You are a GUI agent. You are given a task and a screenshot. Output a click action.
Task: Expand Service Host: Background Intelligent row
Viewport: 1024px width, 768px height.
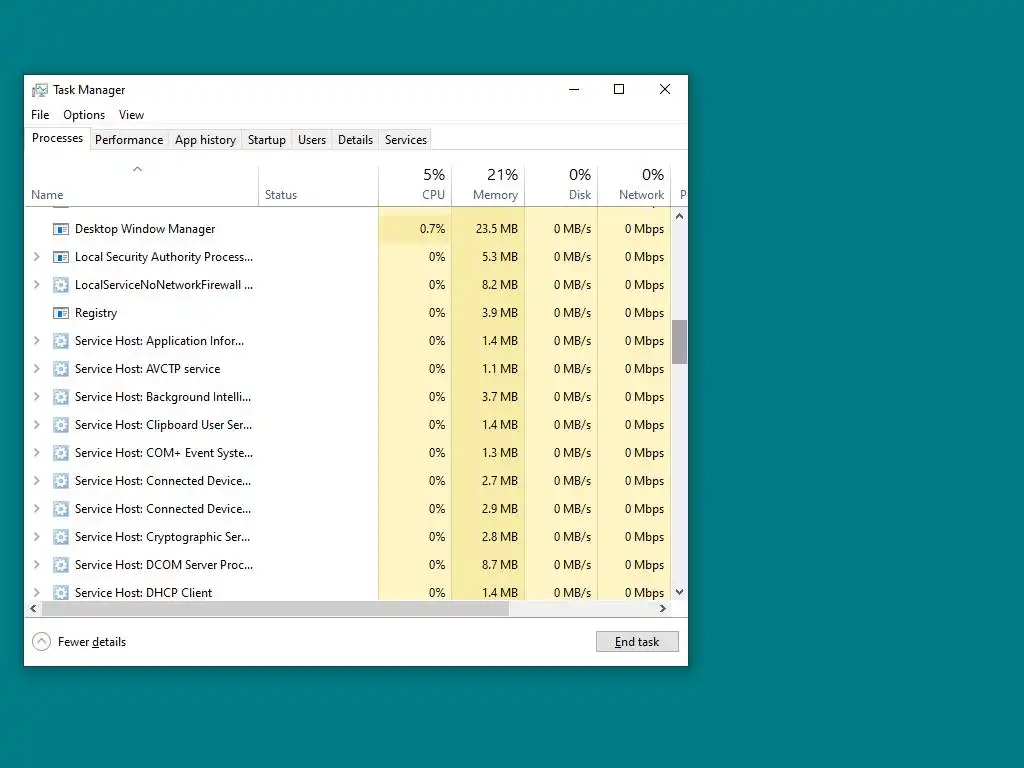coord(37,397)
